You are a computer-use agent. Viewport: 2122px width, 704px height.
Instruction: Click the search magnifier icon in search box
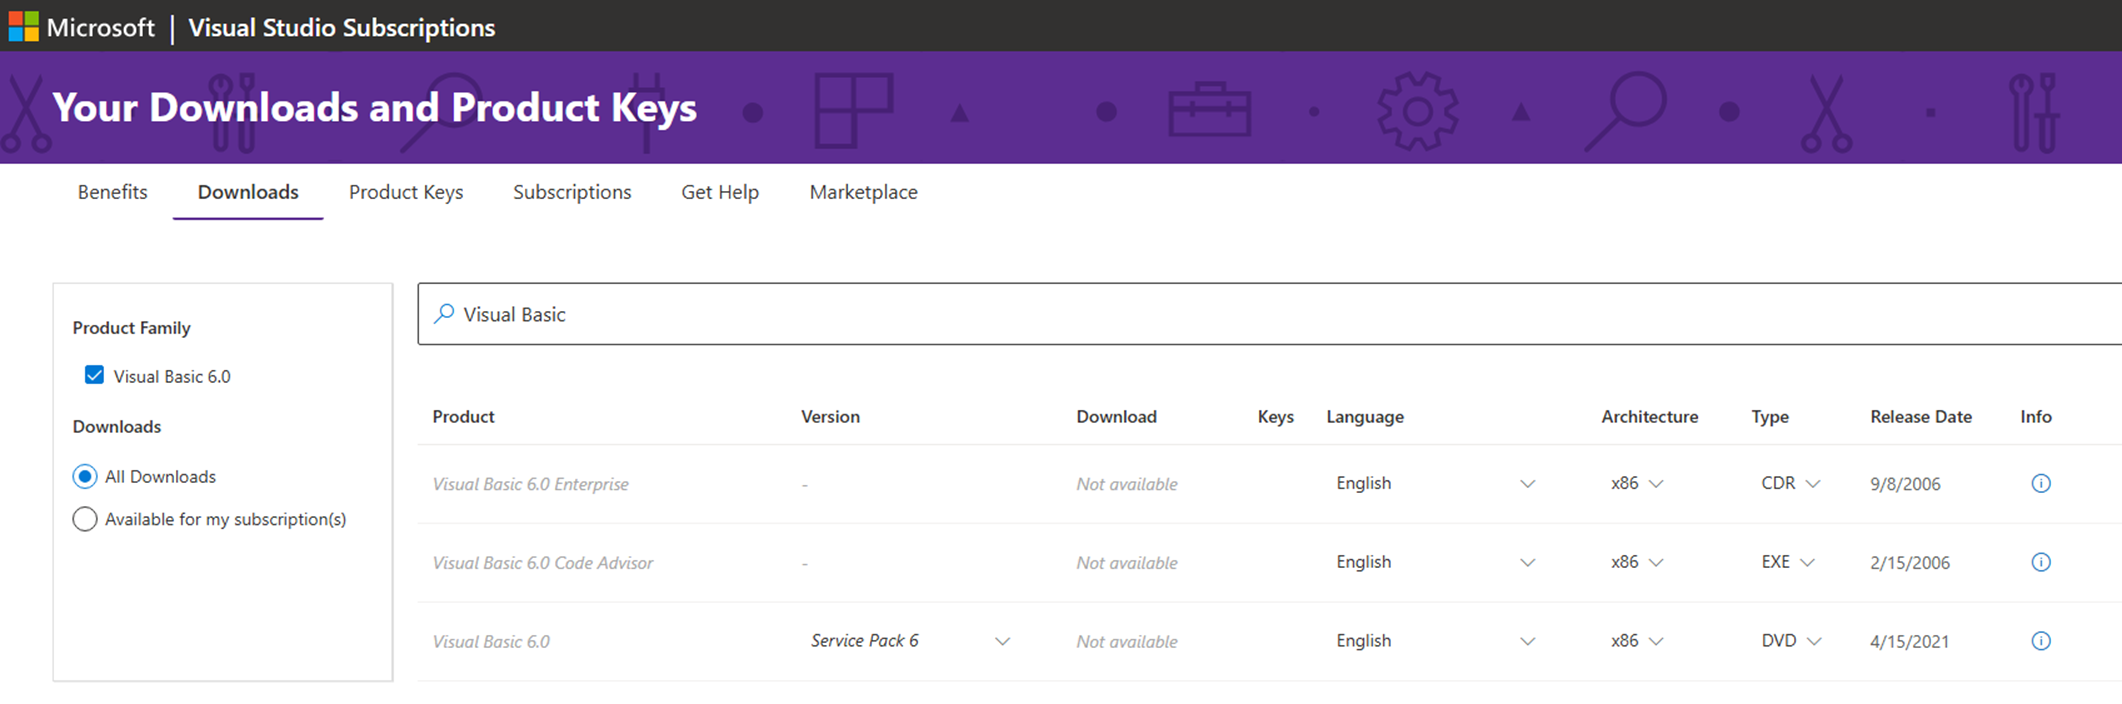click(x=444, y=314)
